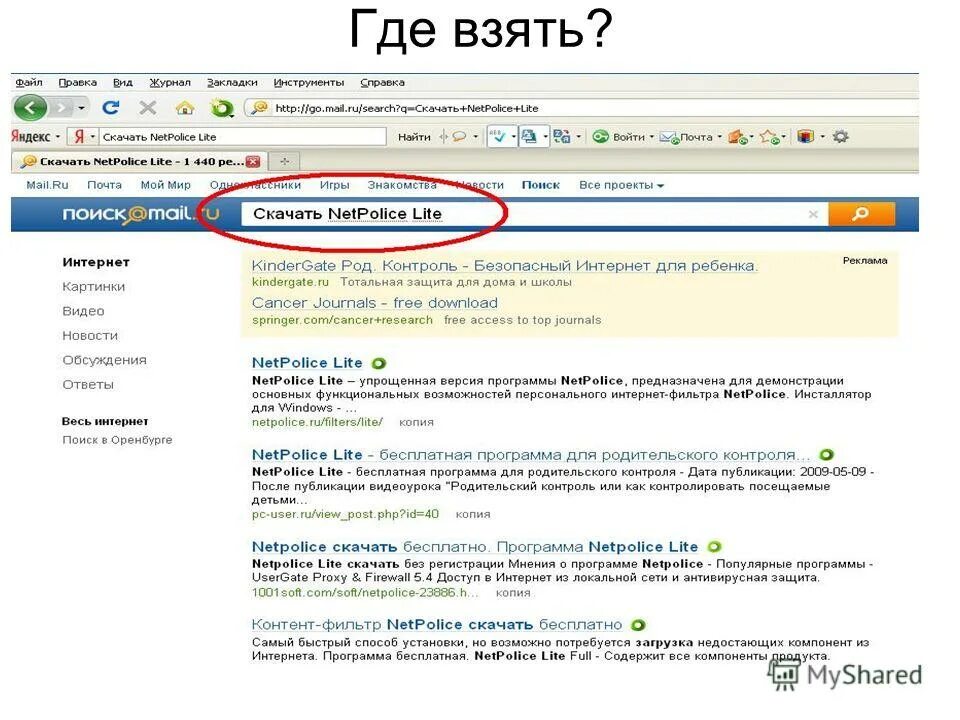
Task: Open the Закладки menu
Action: 232,82
